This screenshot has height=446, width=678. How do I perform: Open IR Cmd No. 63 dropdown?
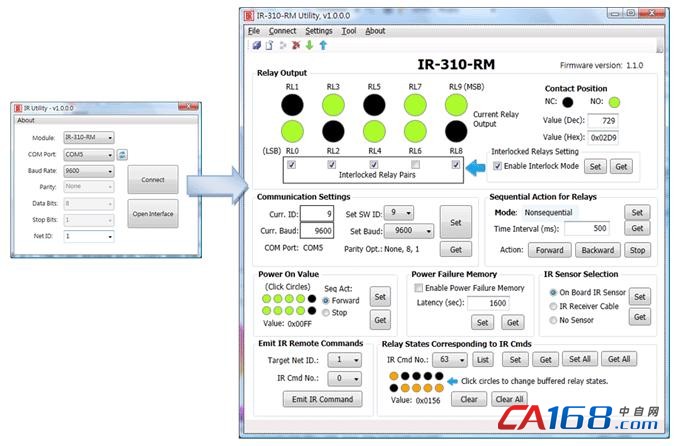450,359
